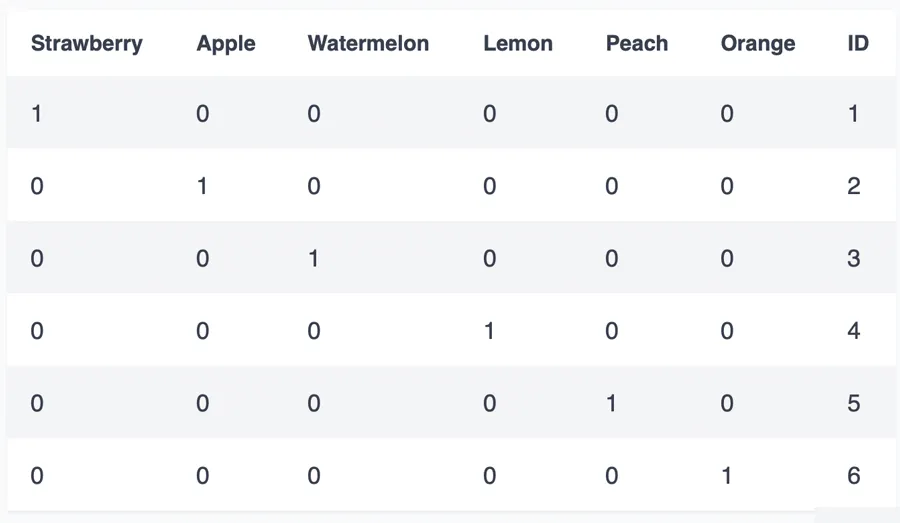Click the Lemon column header
Screen dimensions: 900x523
(518, 44)
